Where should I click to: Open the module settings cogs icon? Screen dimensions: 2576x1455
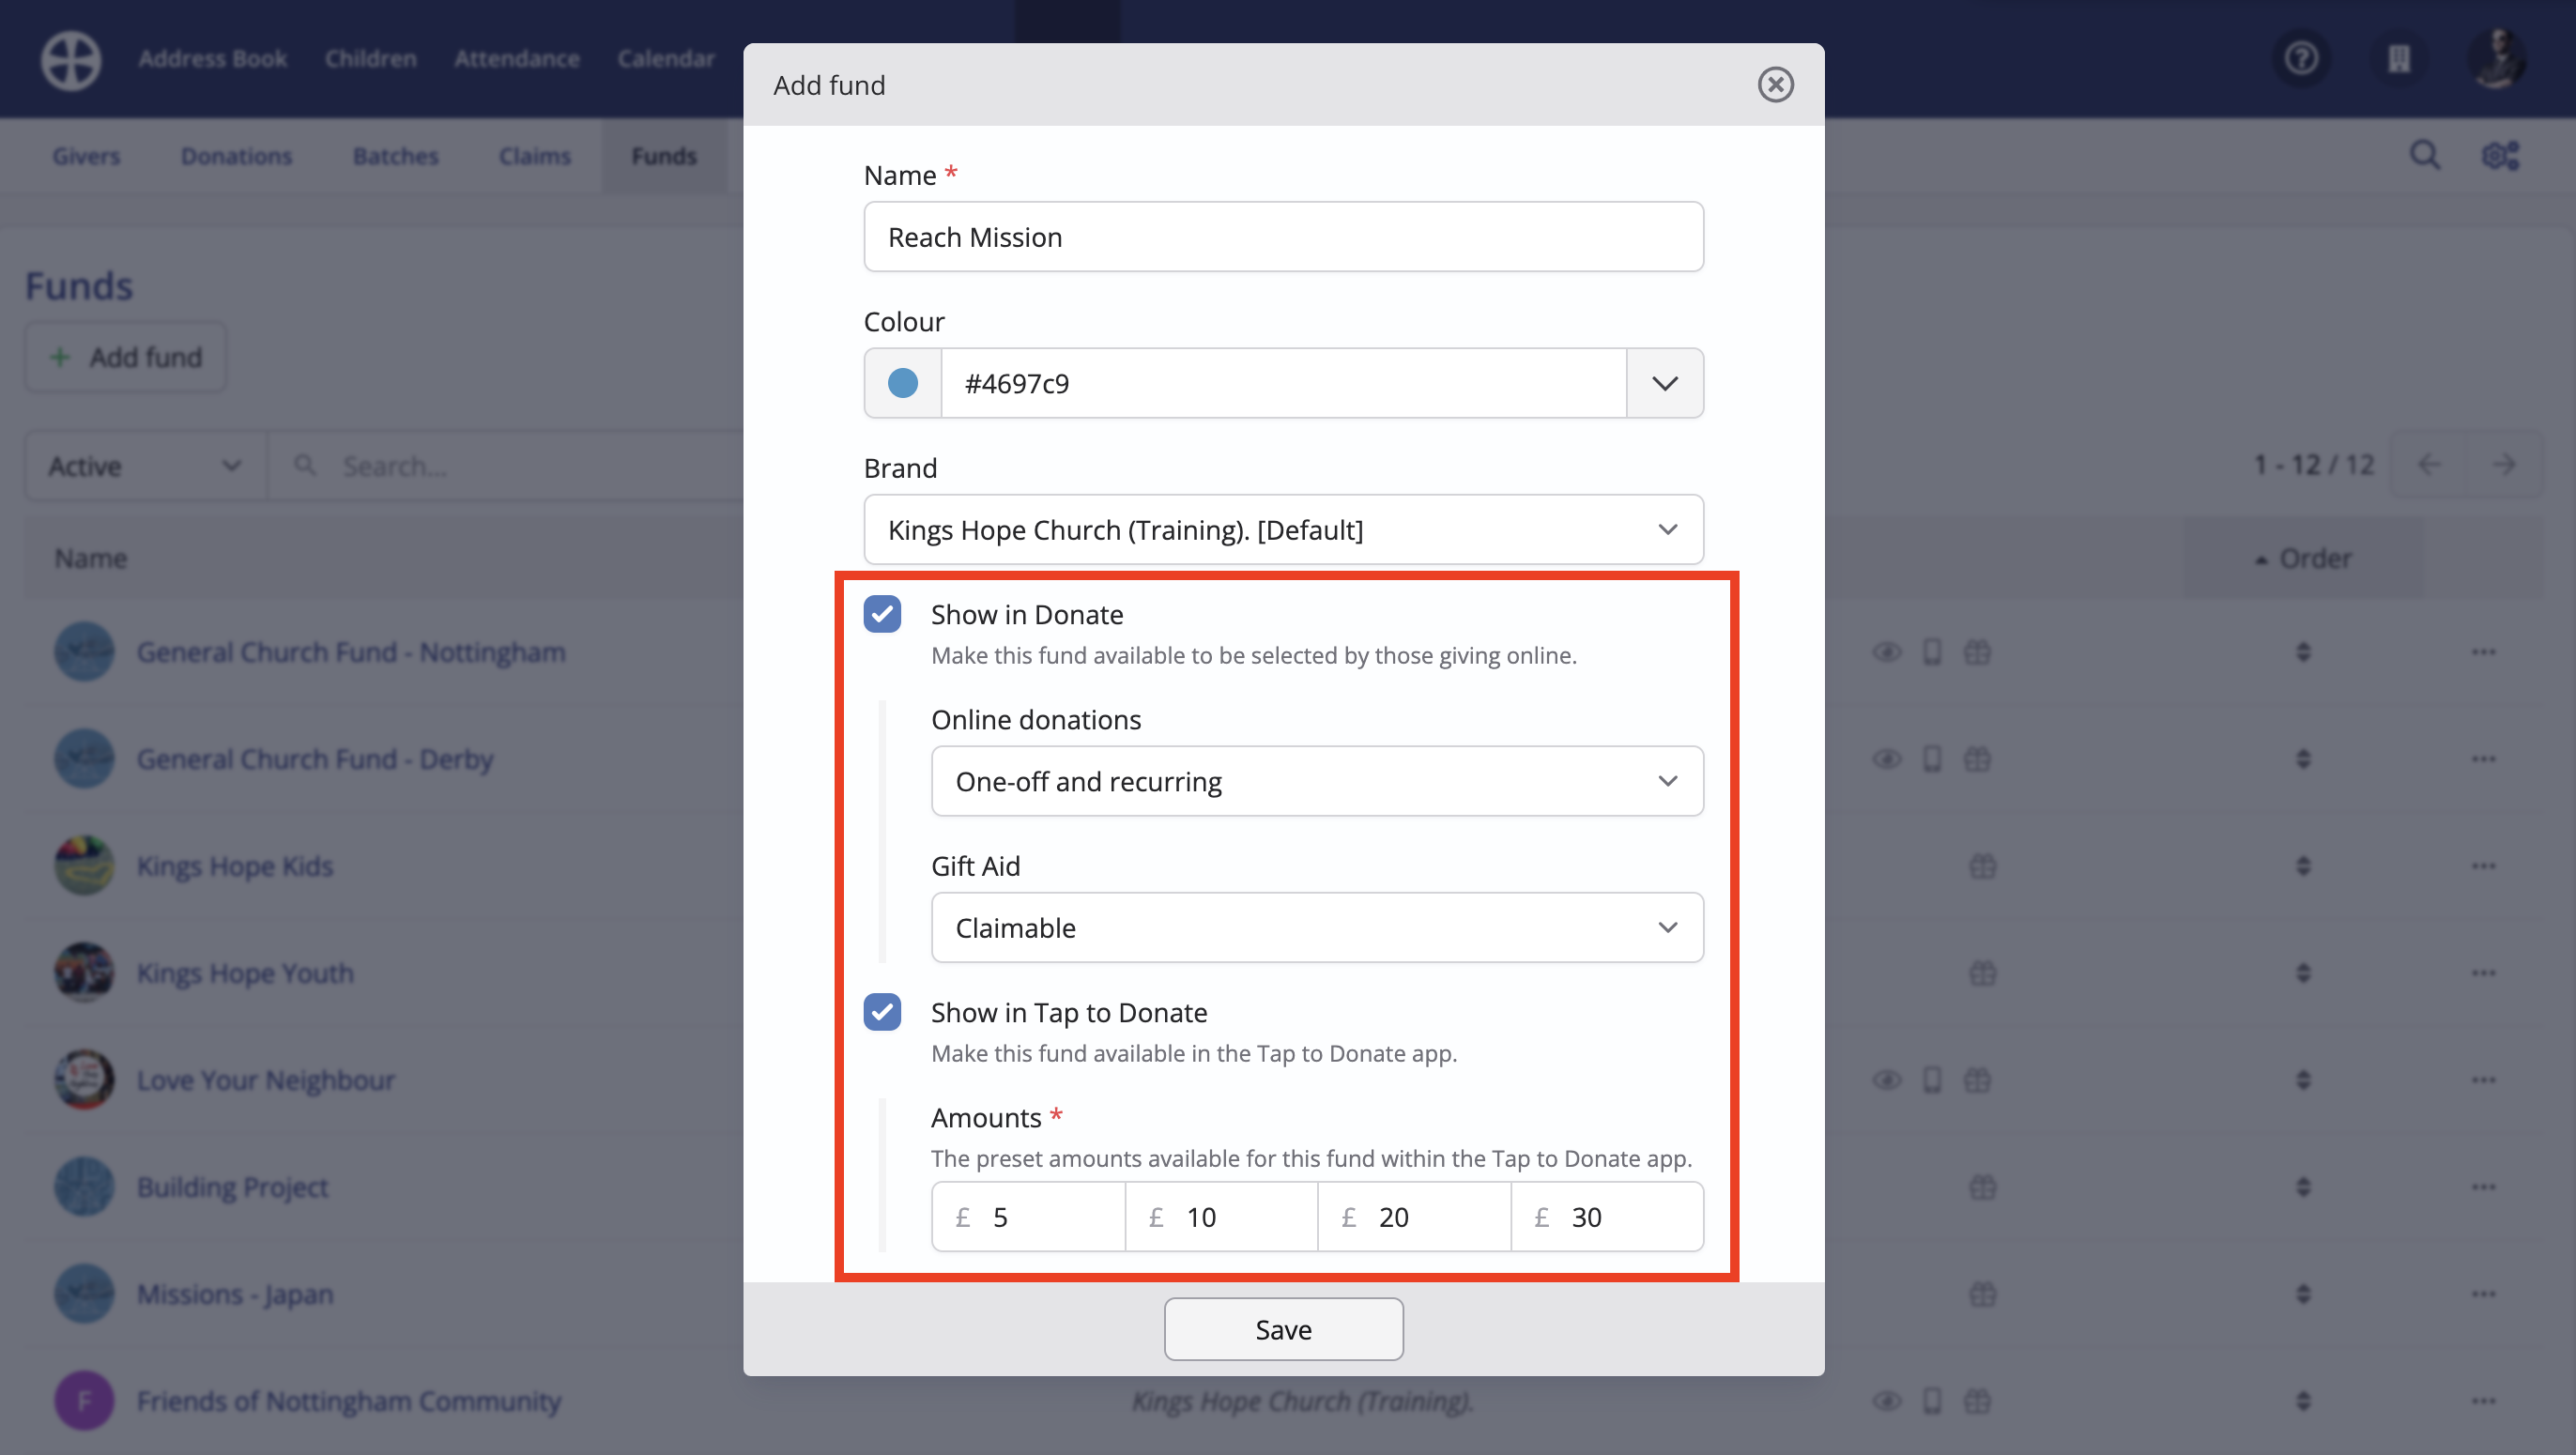[2499, 155]
